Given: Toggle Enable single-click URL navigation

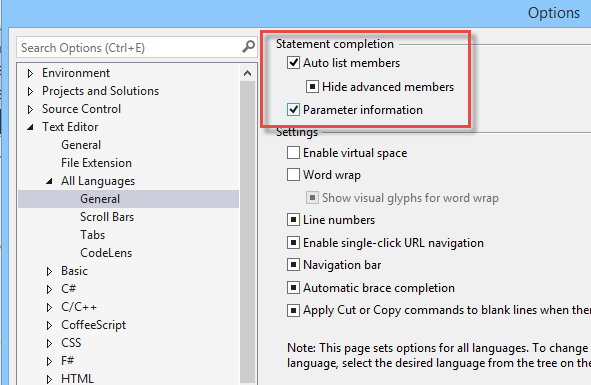Looking at the screenshot, I should click(x=293, y=242).
